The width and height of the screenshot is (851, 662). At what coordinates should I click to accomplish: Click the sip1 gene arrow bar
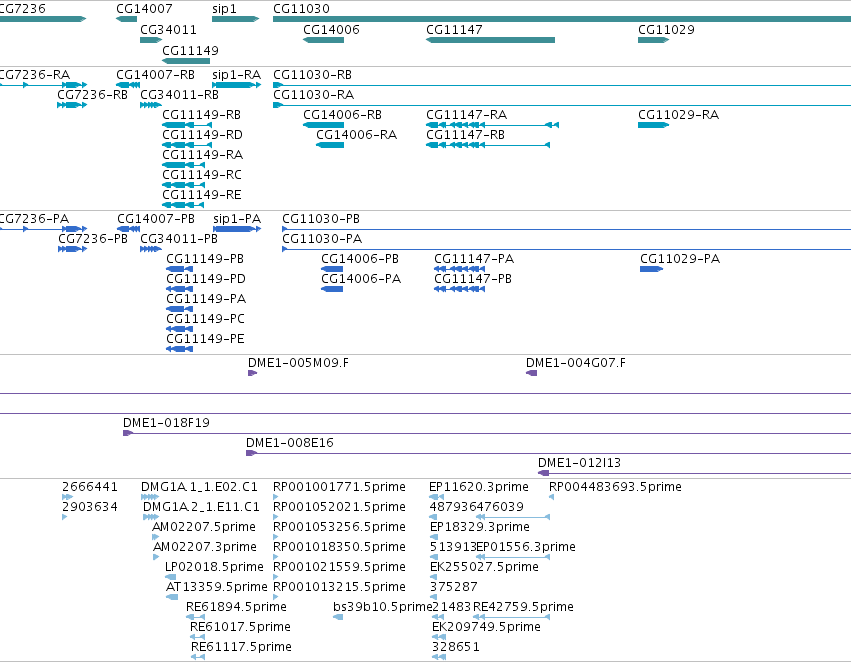pyautogui.click(x=236, y=19)
